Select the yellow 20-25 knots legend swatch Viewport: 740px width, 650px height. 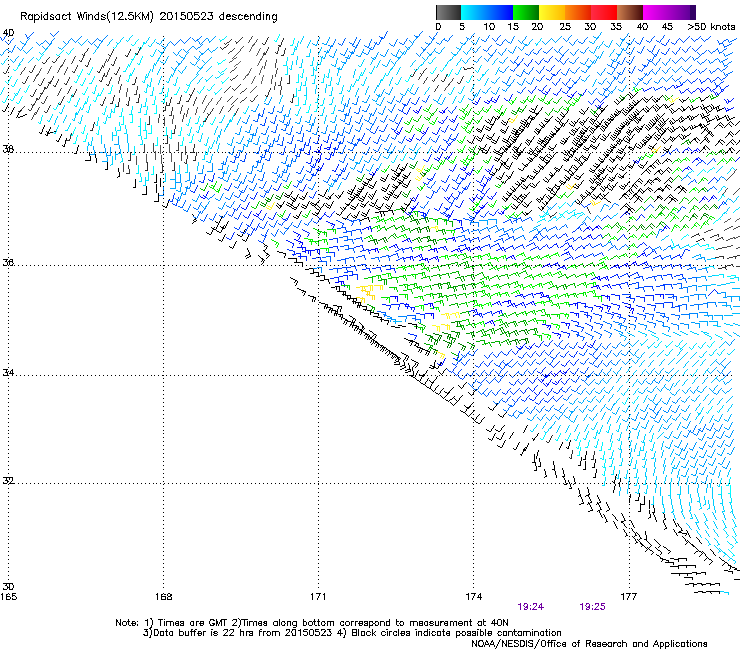pos(552,12)
